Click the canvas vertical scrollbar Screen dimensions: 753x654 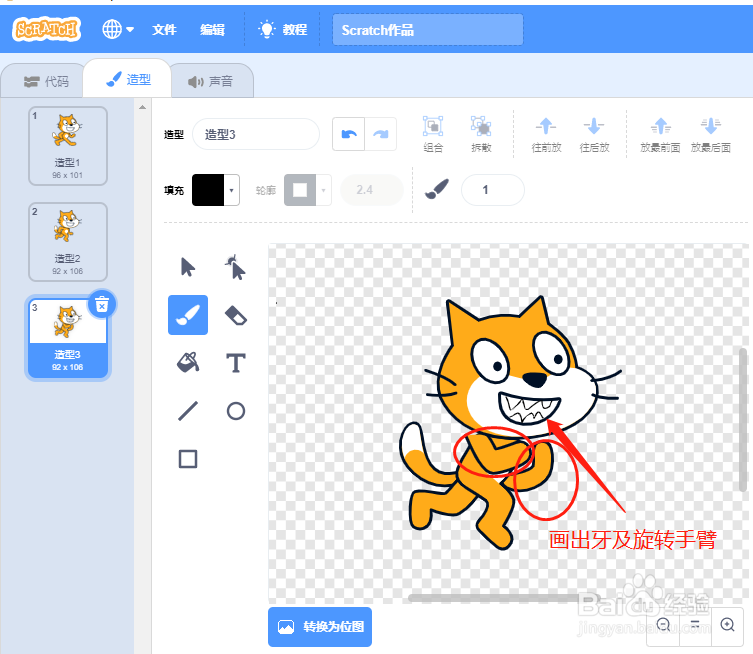(743, 420)
